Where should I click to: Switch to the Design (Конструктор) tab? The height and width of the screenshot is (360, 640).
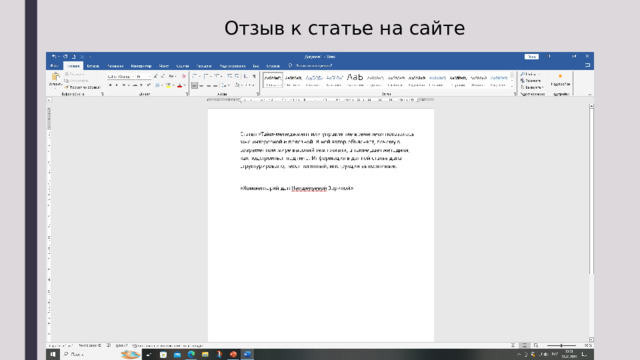(x=141, y=66)
